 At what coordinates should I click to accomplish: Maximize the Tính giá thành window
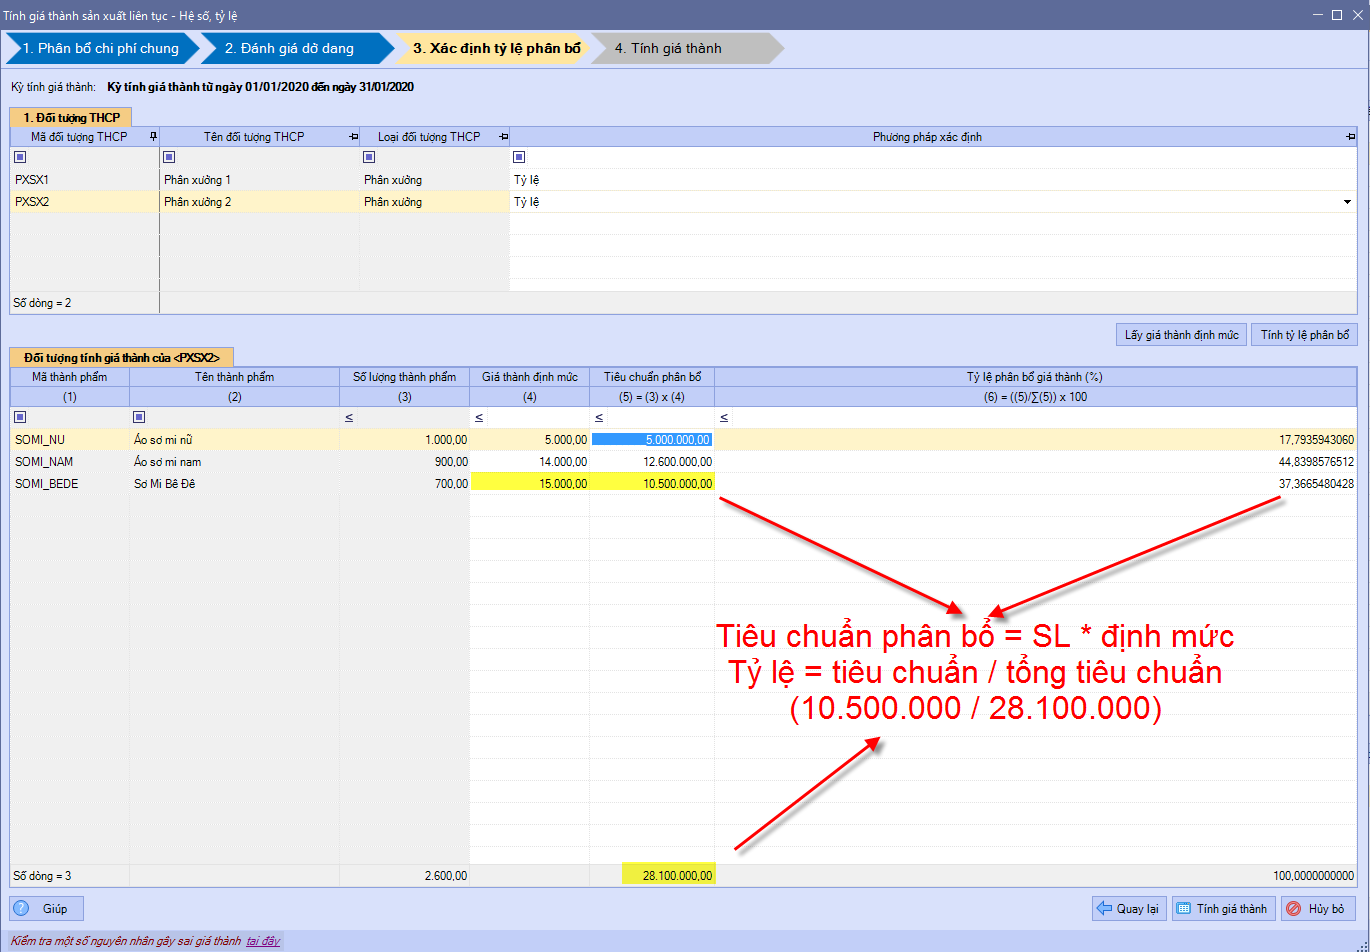pyautogui.click(x=1337, y=15)
